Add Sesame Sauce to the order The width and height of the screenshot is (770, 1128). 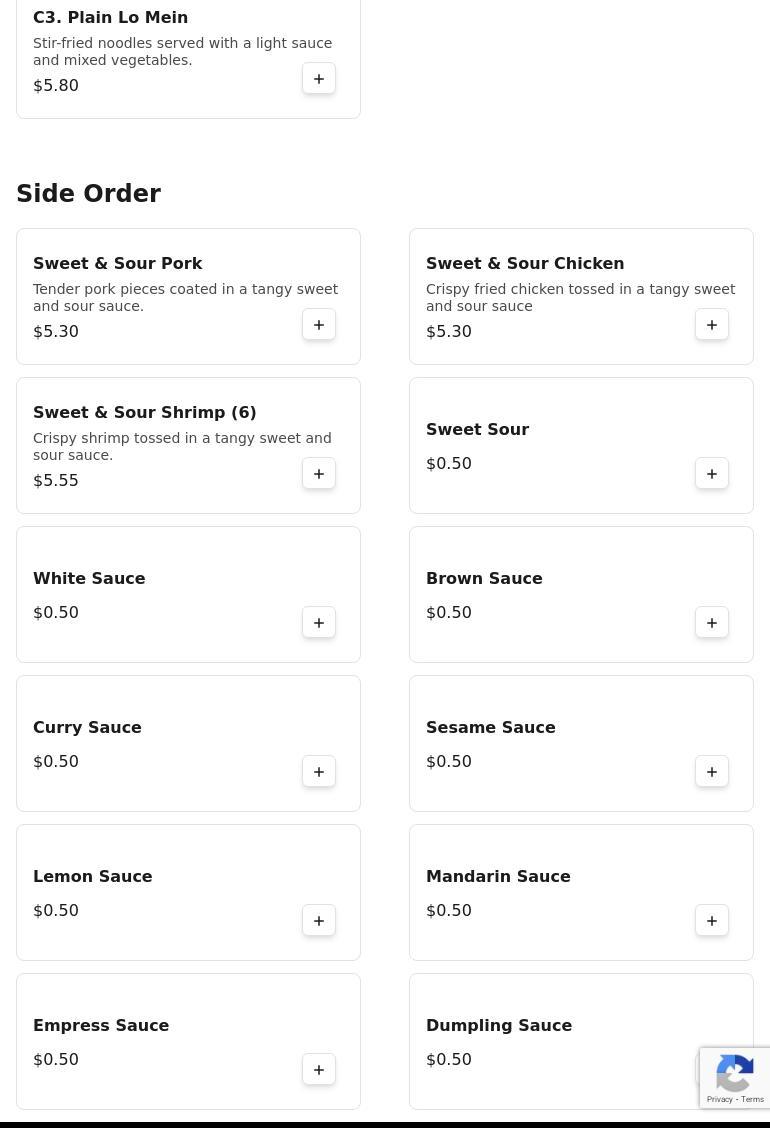[712, 771]
